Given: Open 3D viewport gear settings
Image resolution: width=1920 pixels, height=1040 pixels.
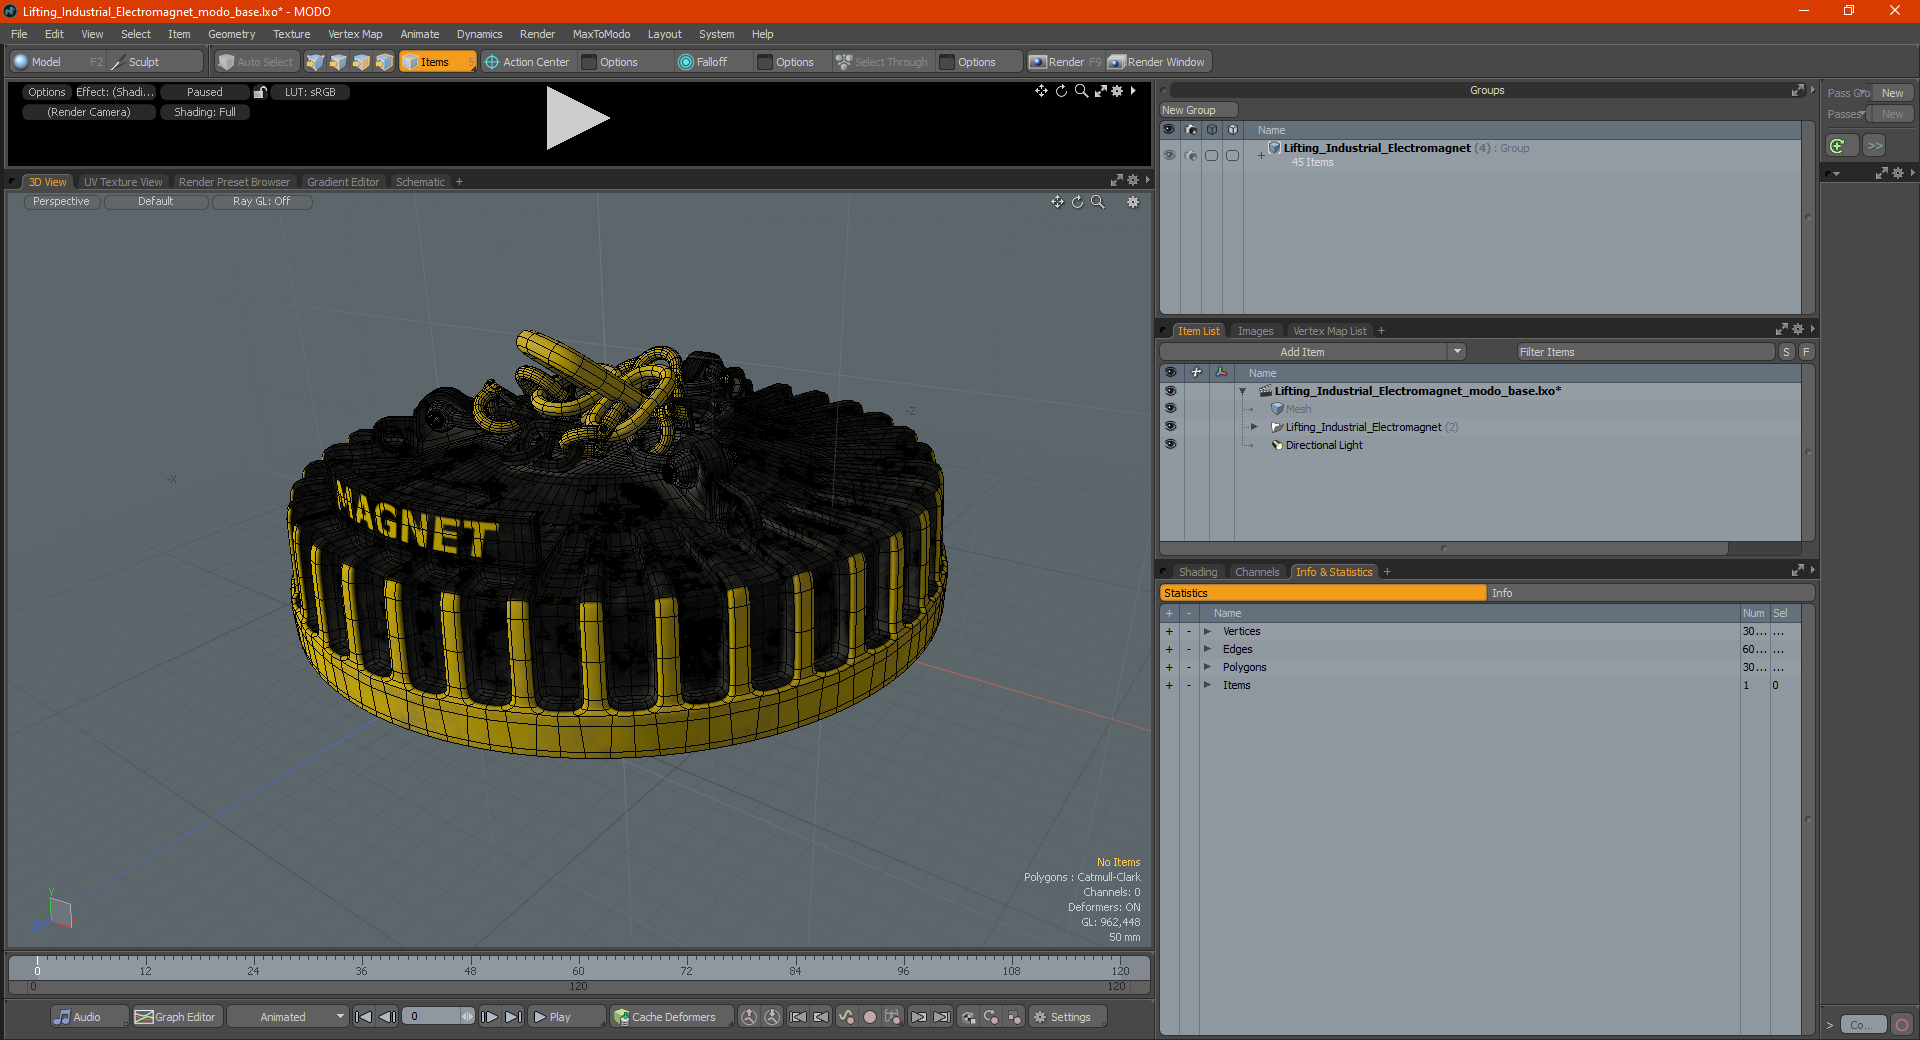Looking at the screenshot, I should [x=1133, y=202].
